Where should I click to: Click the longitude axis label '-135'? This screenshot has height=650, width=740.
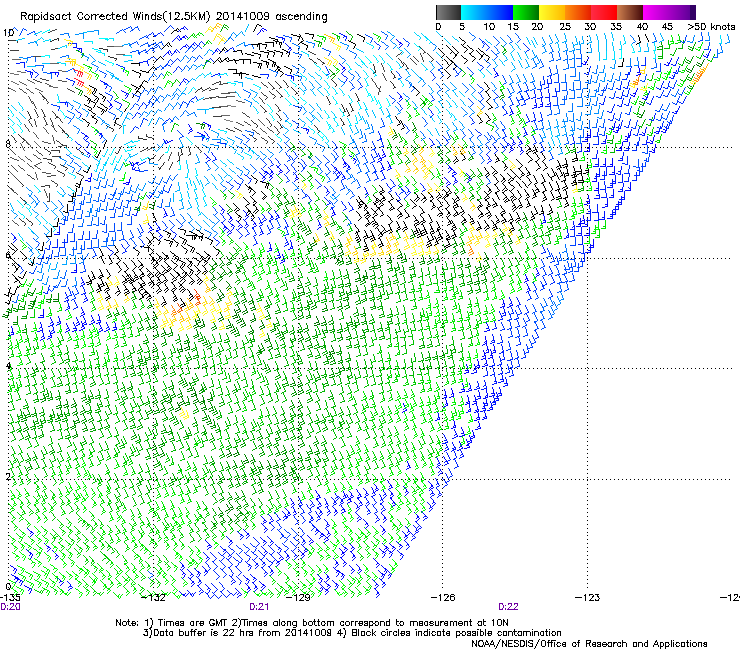click(x=10, y=598)
